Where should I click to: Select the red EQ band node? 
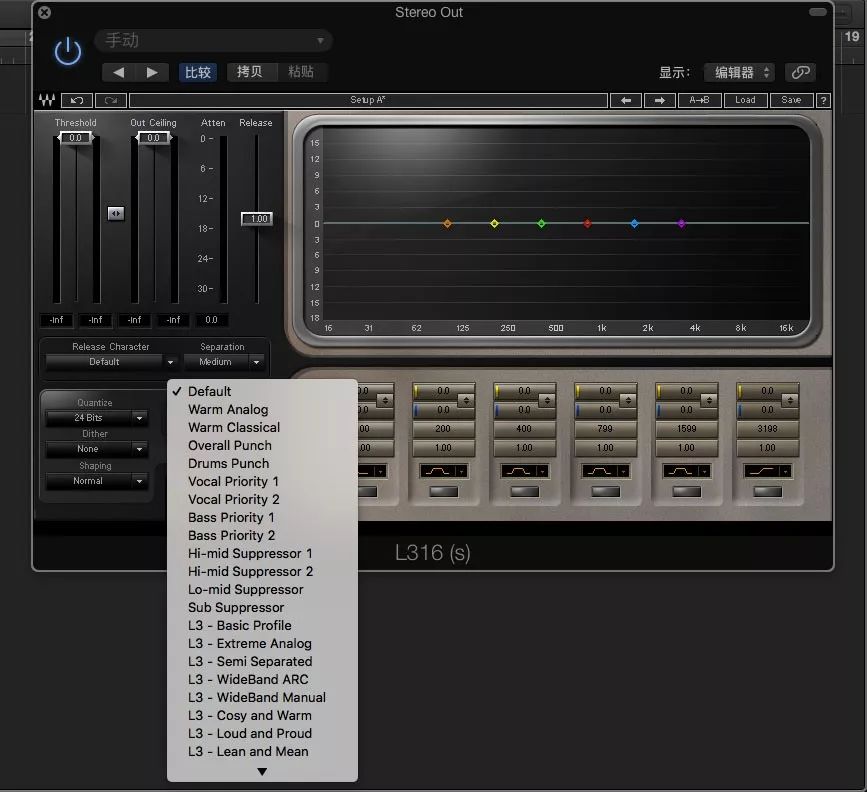click(x=587, y=223)
